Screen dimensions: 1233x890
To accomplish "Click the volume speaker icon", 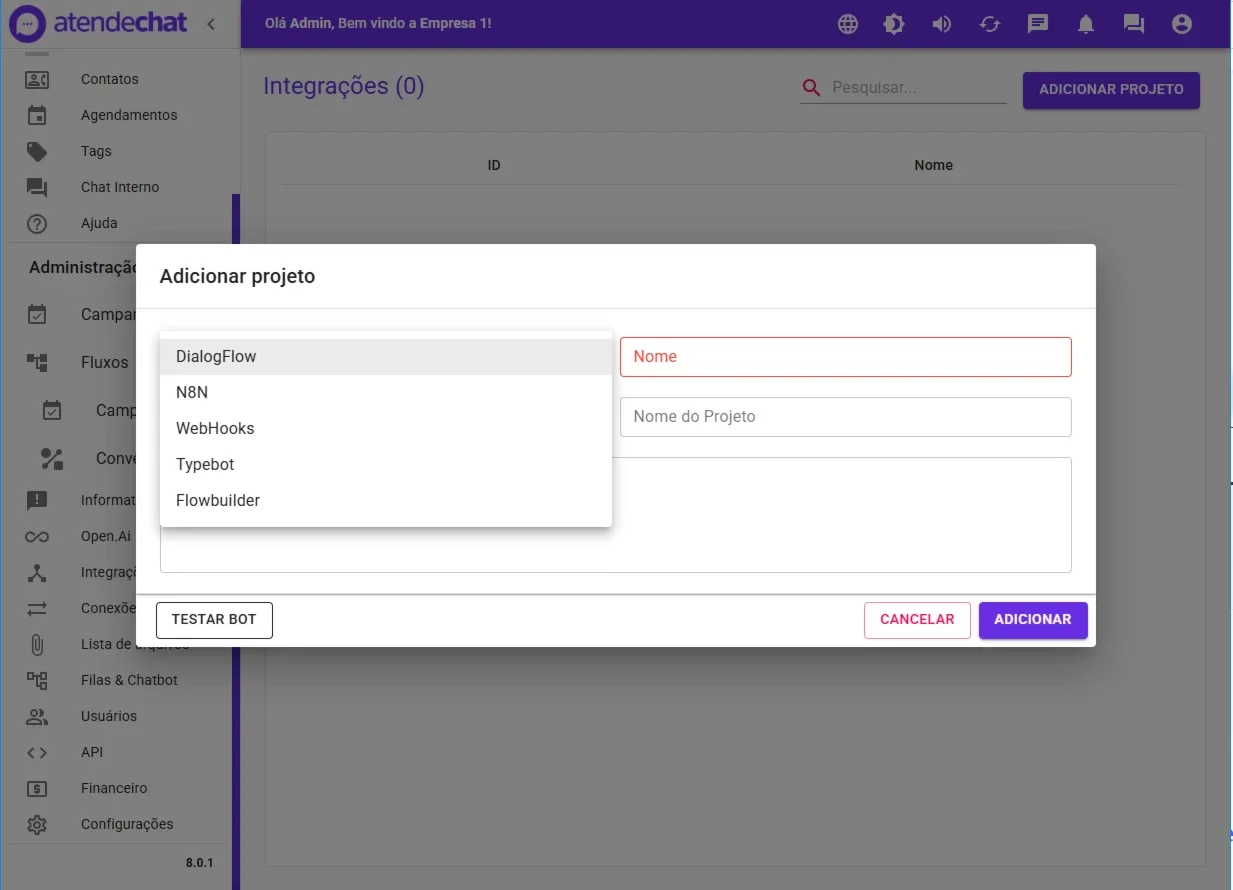I will coord(942,24).
